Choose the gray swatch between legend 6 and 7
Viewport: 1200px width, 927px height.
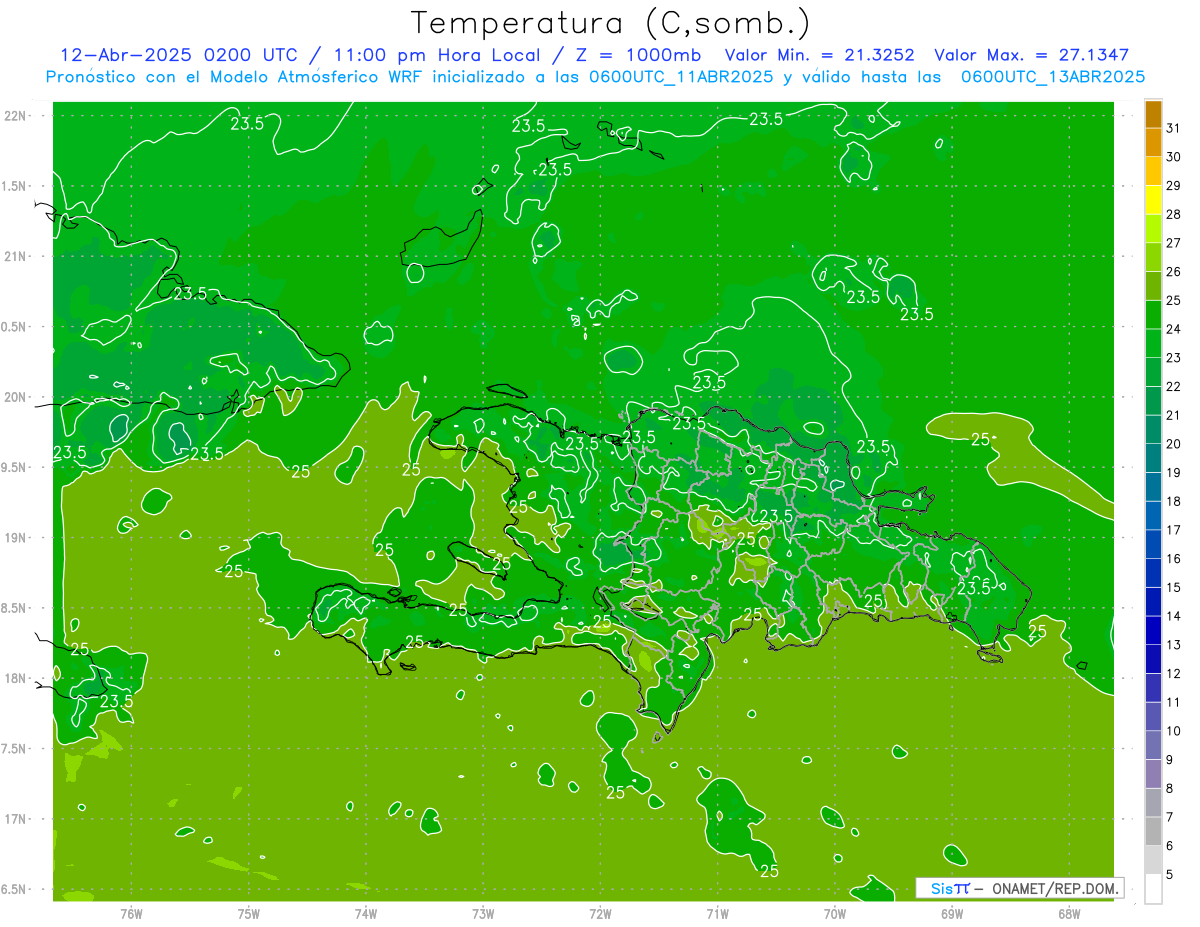point(1153,831)
